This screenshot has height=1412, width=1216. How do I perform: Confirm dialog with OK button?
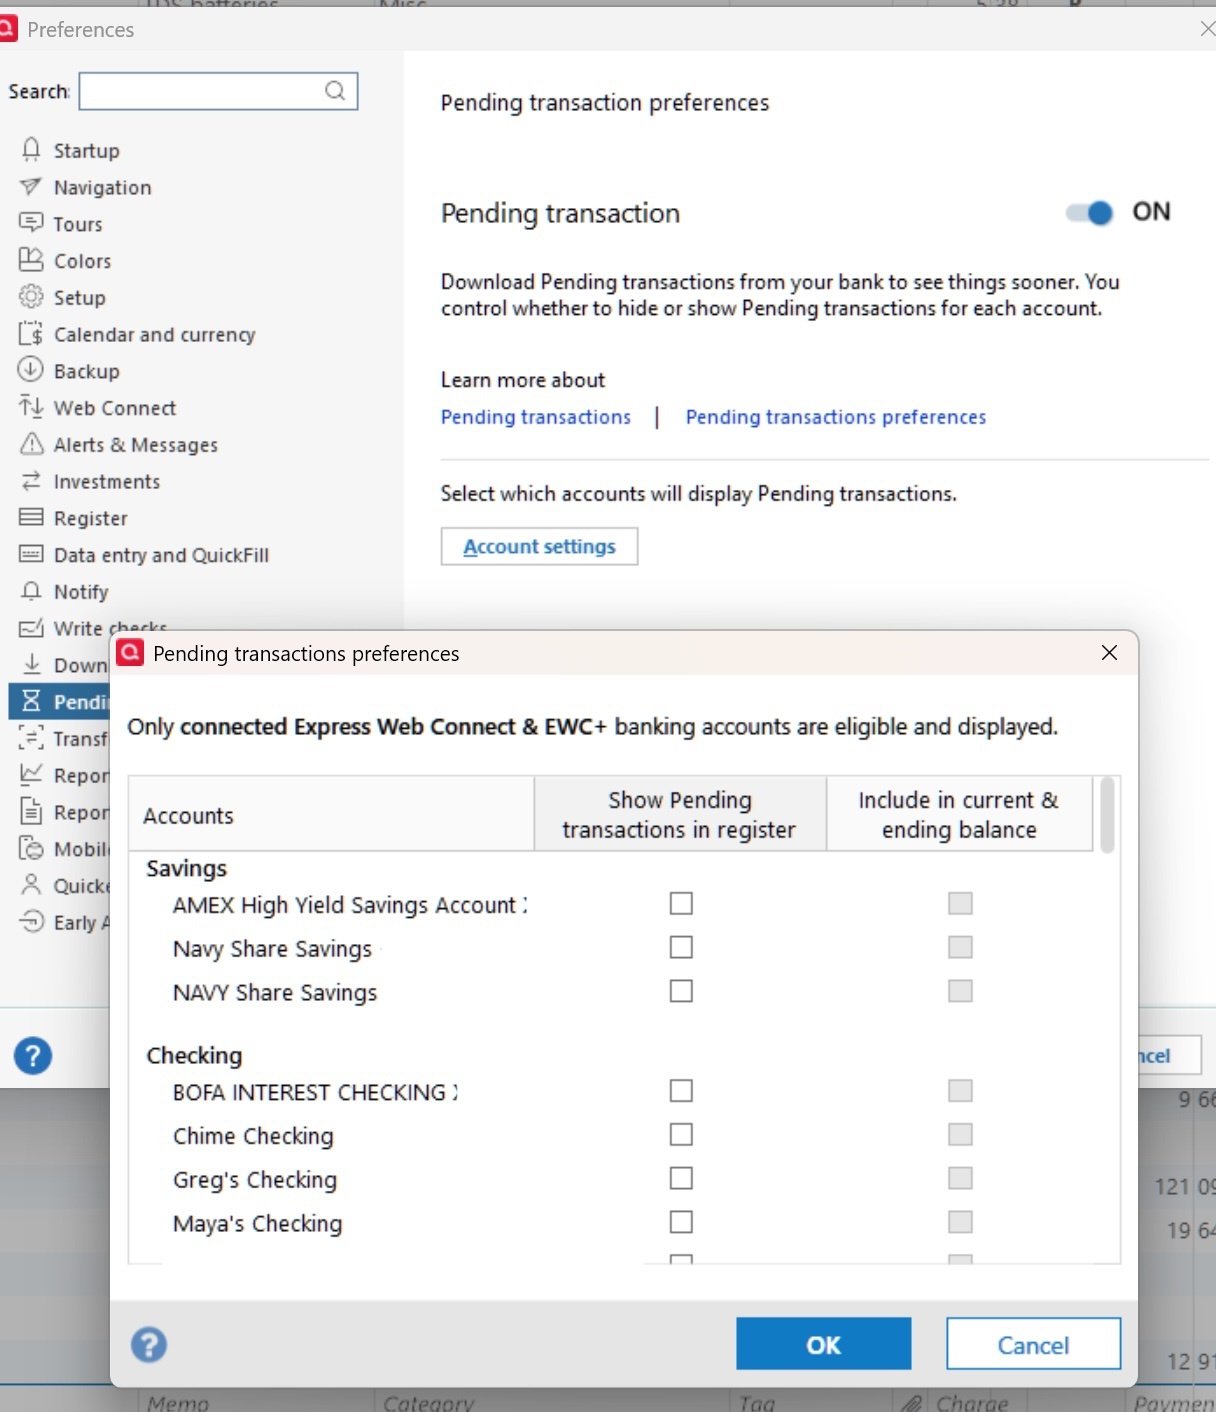pos(823,1344)
